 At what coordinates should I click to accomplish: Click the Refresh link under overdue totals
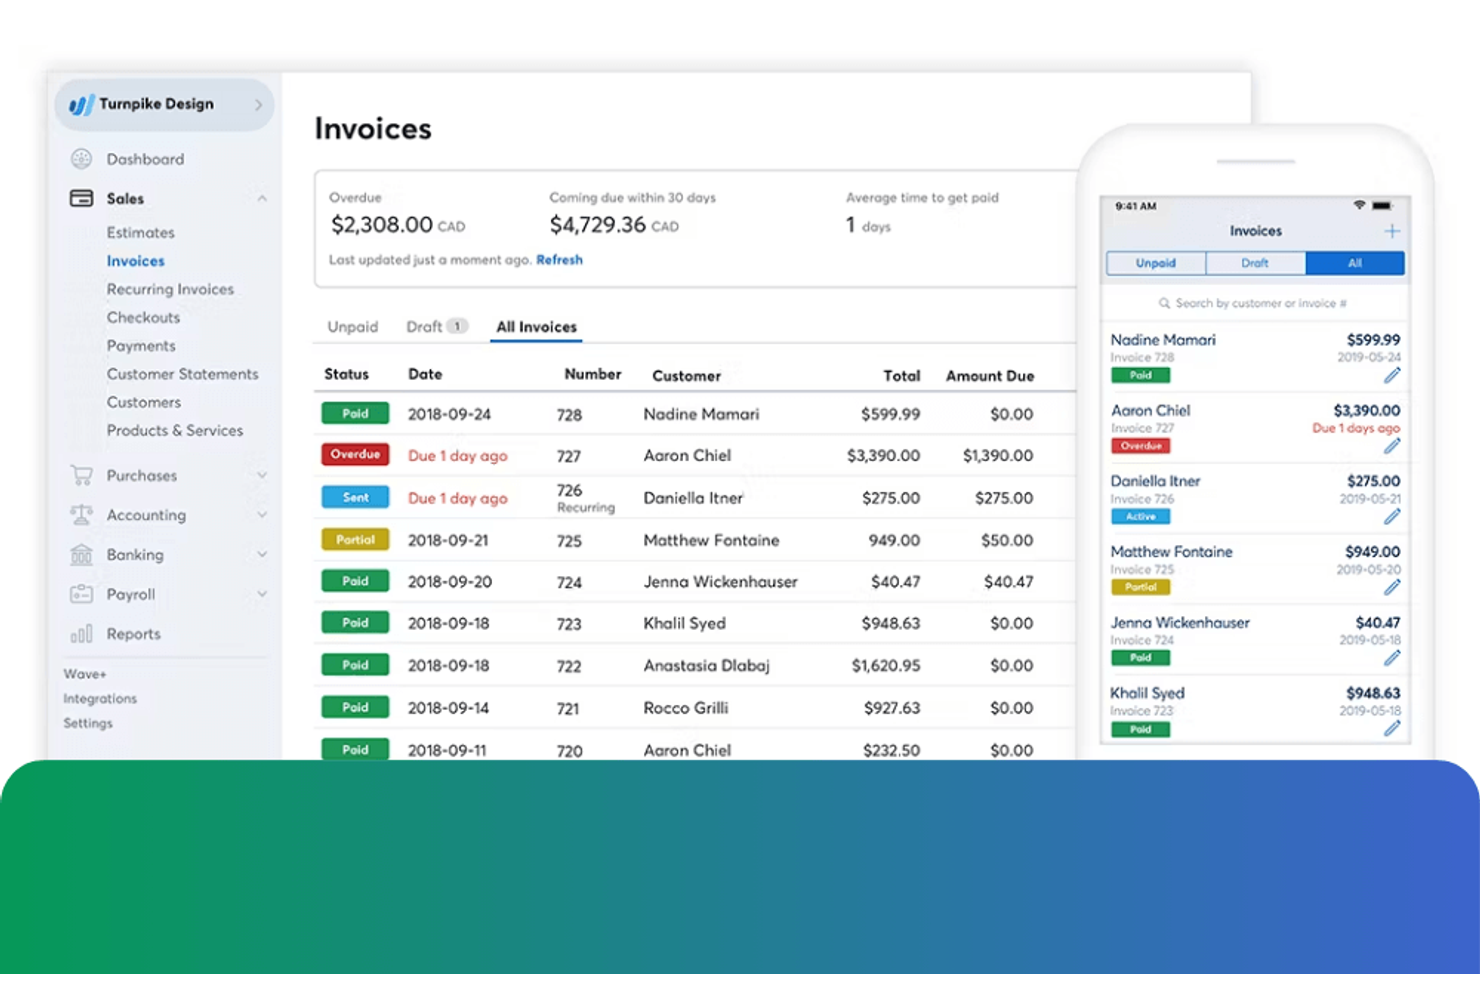pyautogui.click(x=560, y=259)
